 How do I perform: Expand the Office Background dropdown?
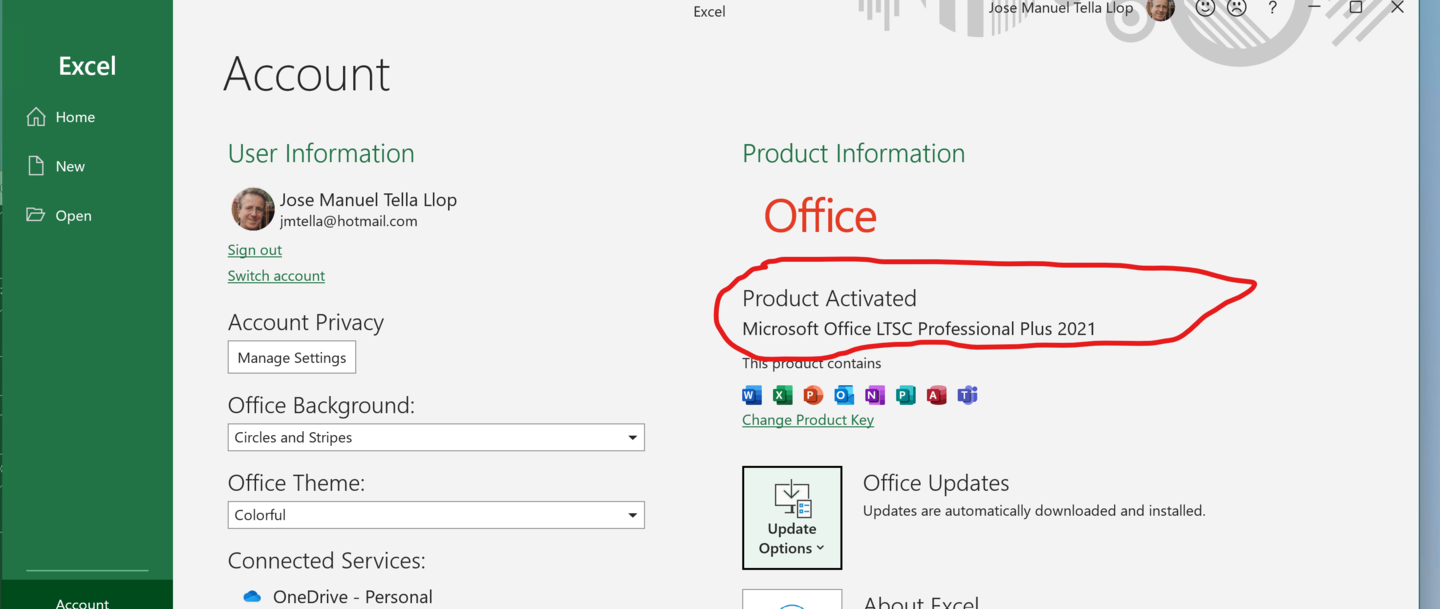click(x=632, y=438)
